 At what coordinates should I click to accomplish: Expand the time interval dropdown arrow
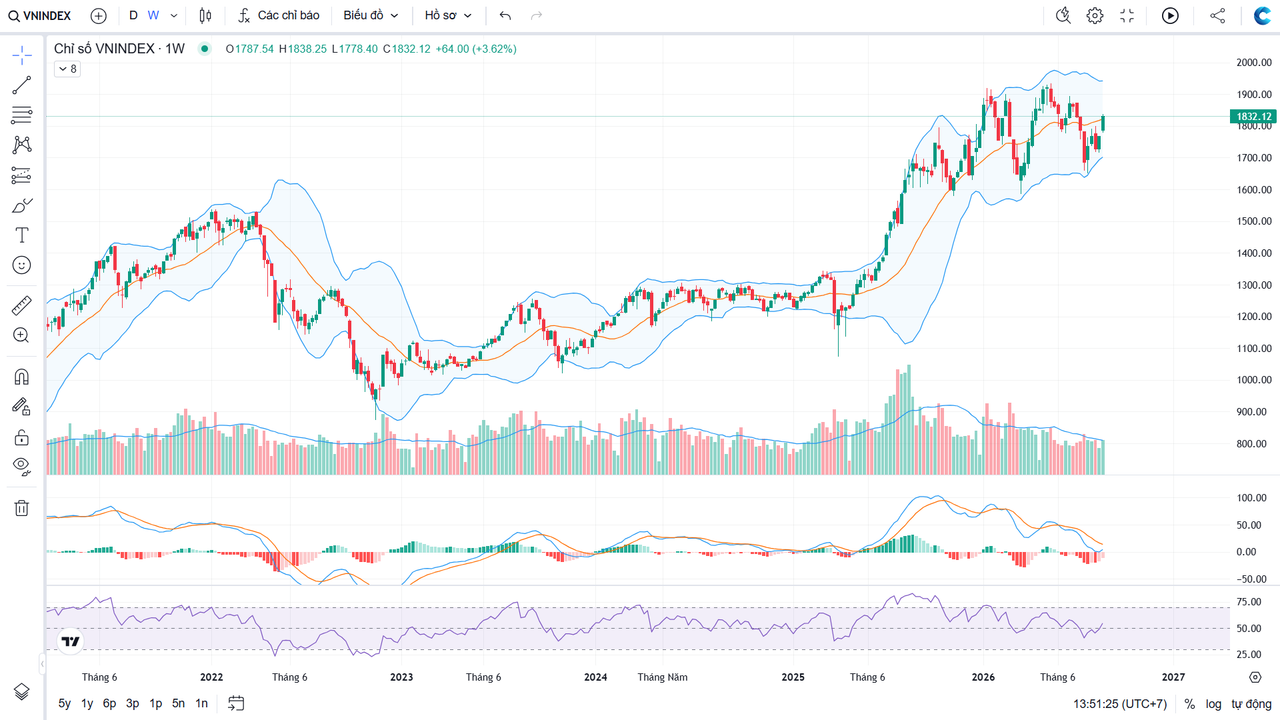(x=174, y=16)
